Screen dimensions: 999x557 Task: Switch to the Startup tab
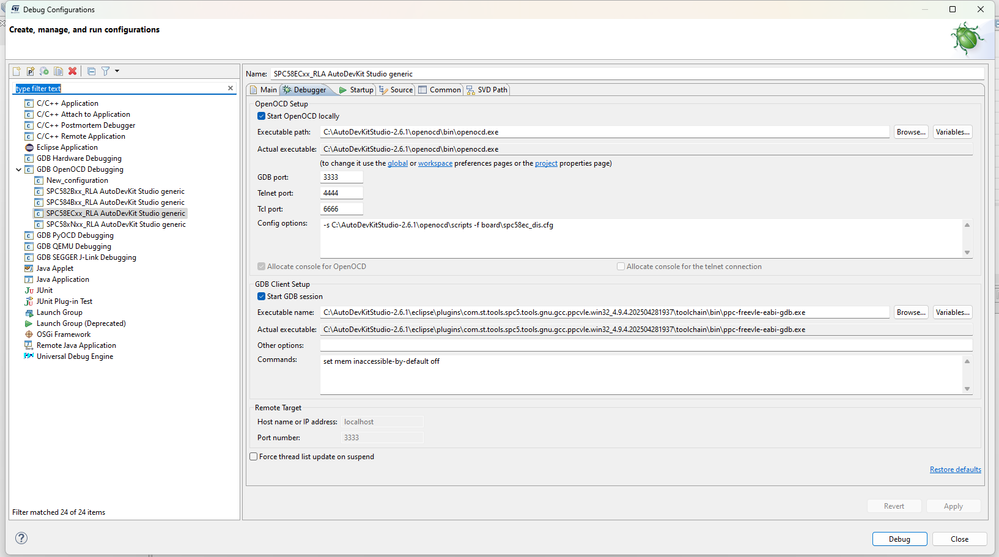click(356, 90)
